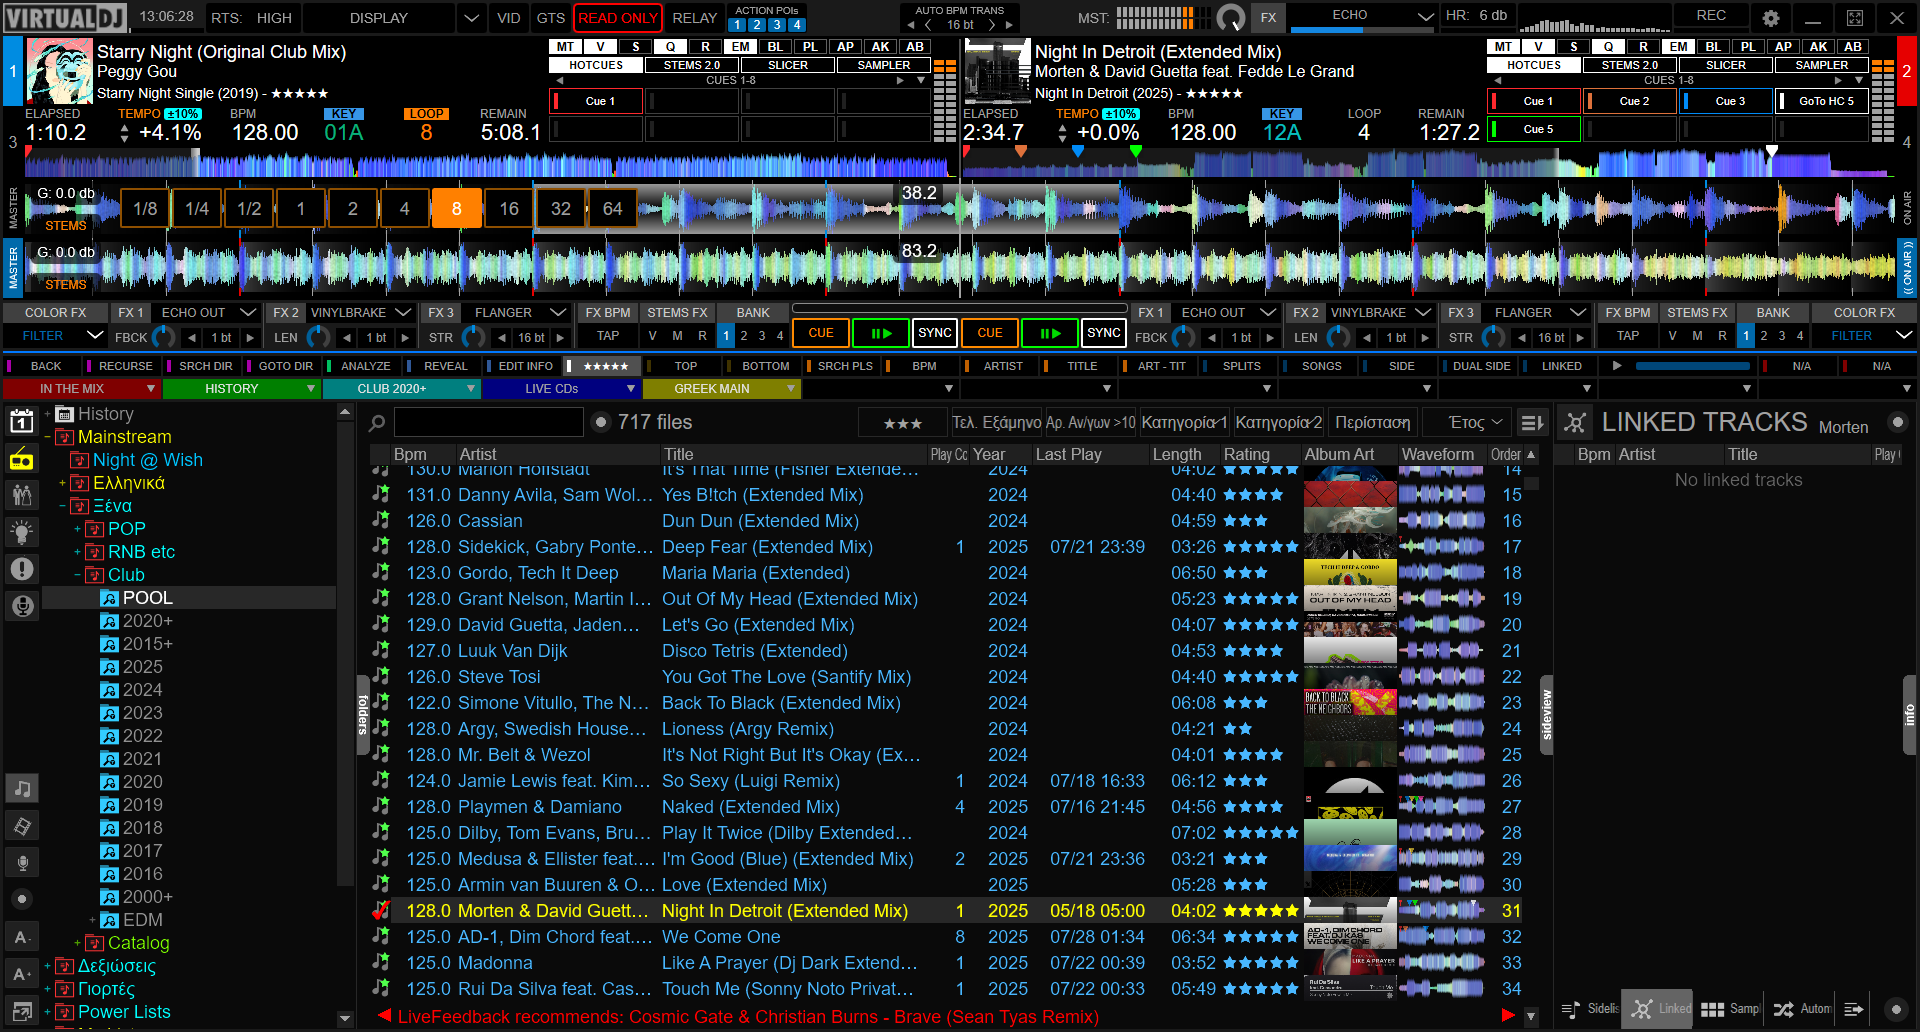The image size is (1920, 1032).
Task: Click the live radio sidebar icon
Action: (21, 460)
